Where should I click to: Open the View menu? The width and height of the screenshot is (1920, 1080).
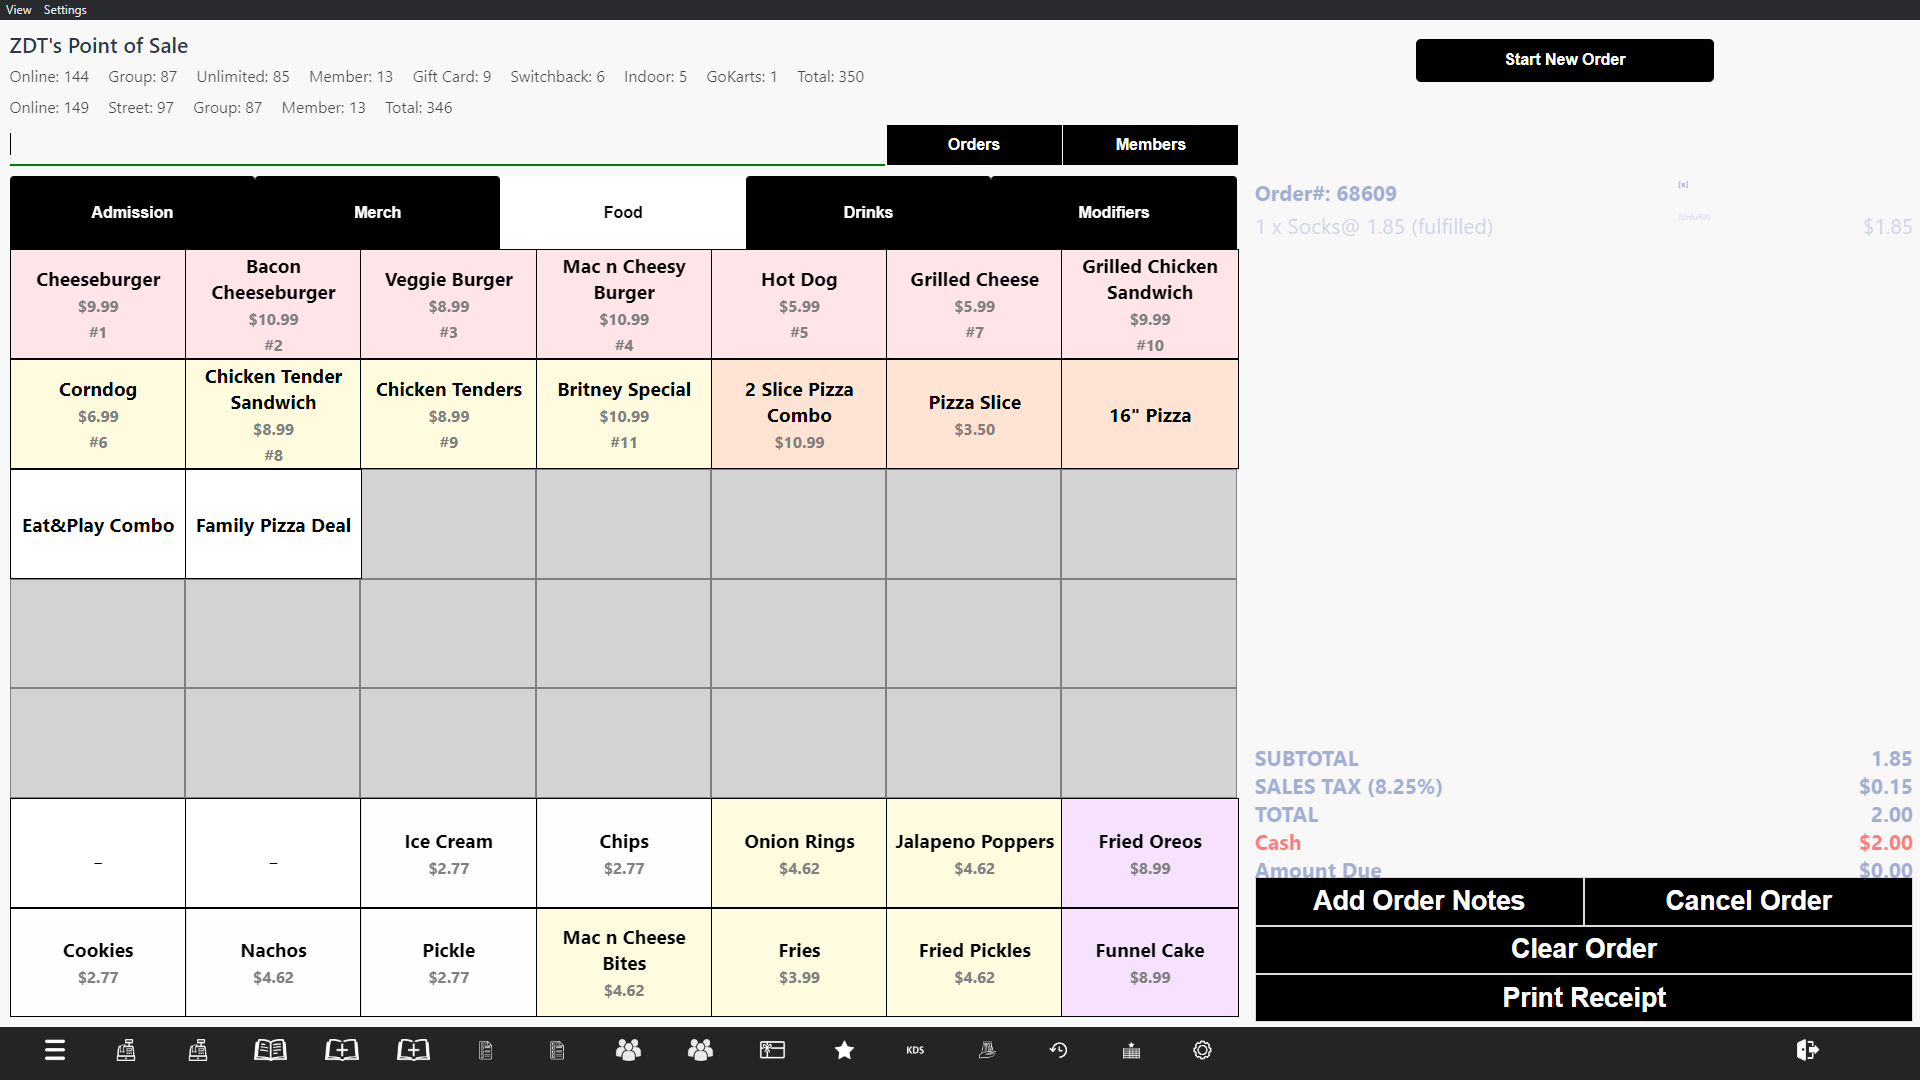(x=18, y=10)
